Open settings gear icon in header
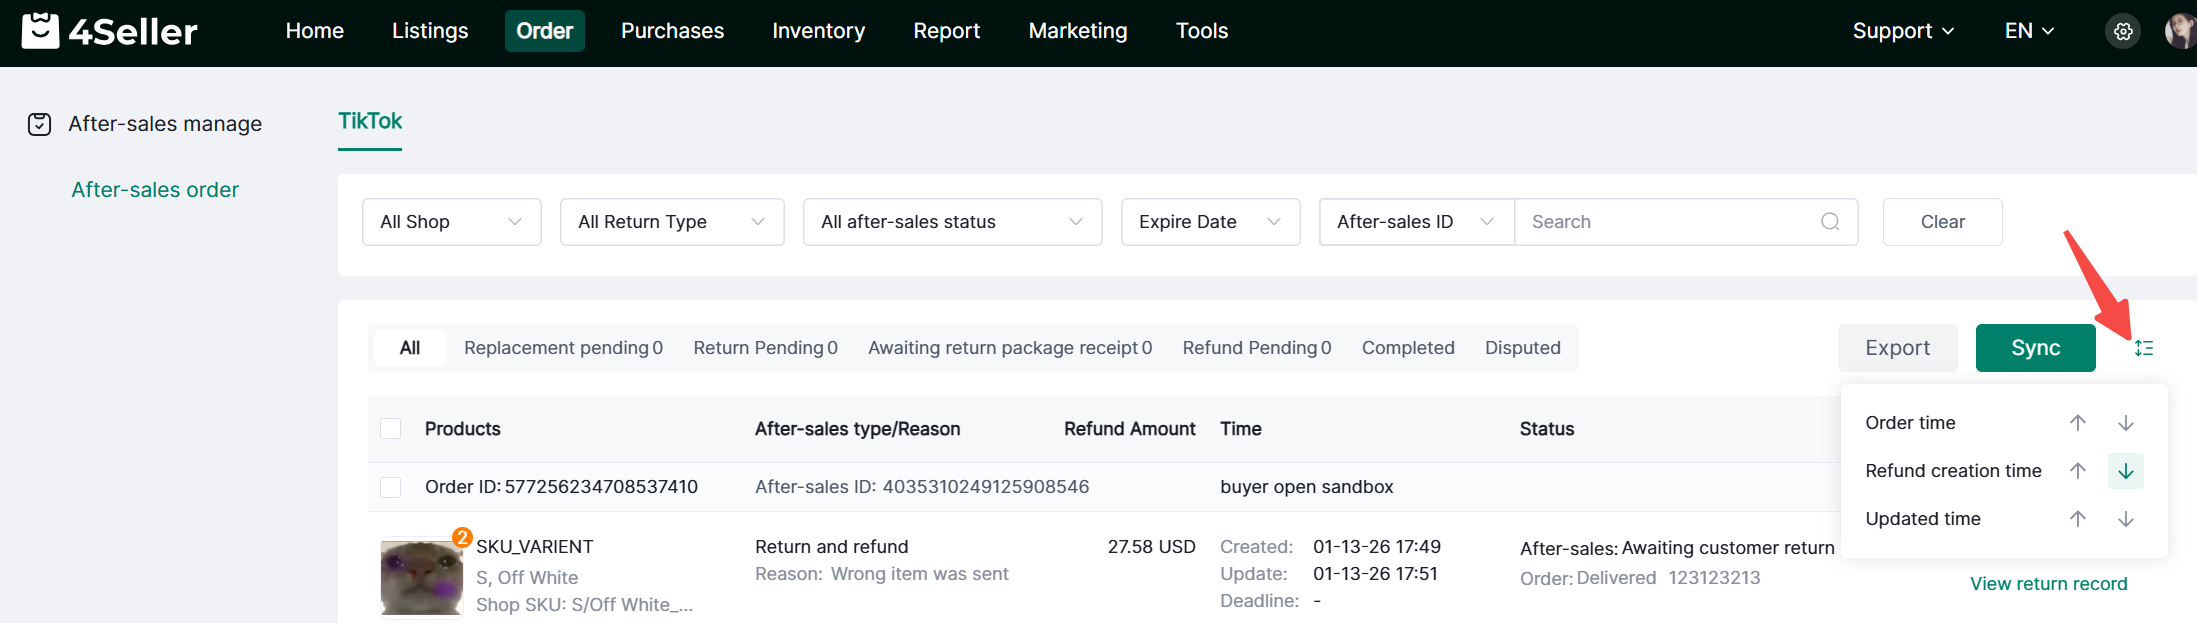Screen dimensions: 2197x623 pos(2123,31)
